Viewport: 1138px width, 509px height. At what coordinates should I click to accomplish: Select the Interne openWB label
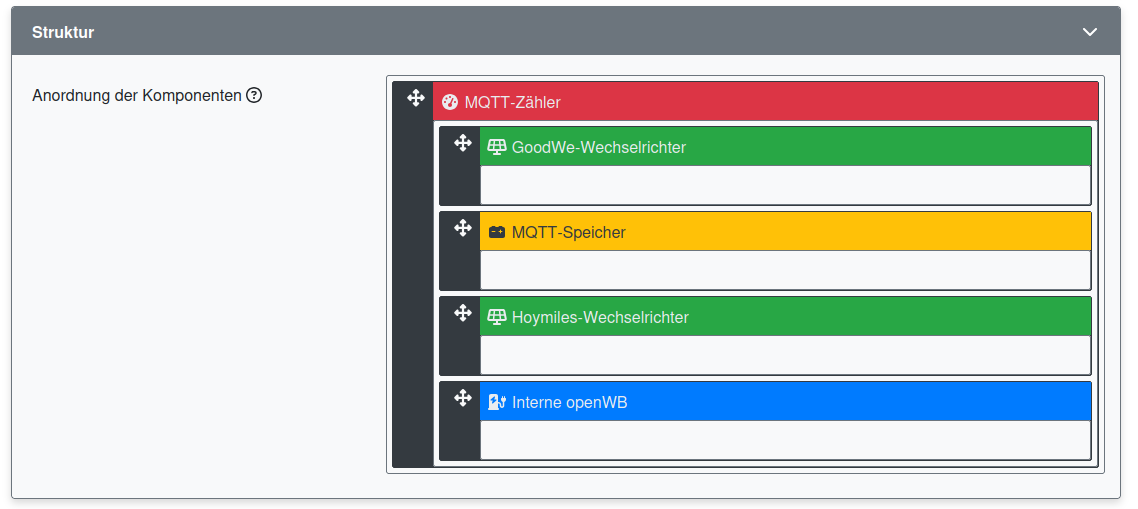pyautogui.click(x=570, y=402)
